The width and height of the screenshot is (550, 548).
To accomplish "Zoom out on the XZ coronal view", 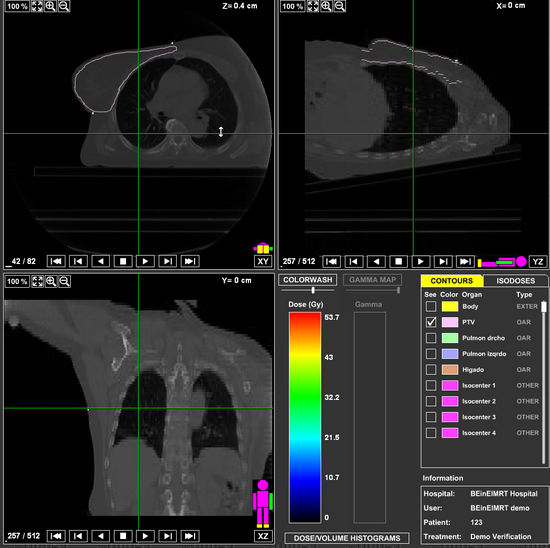I will 65,281.
